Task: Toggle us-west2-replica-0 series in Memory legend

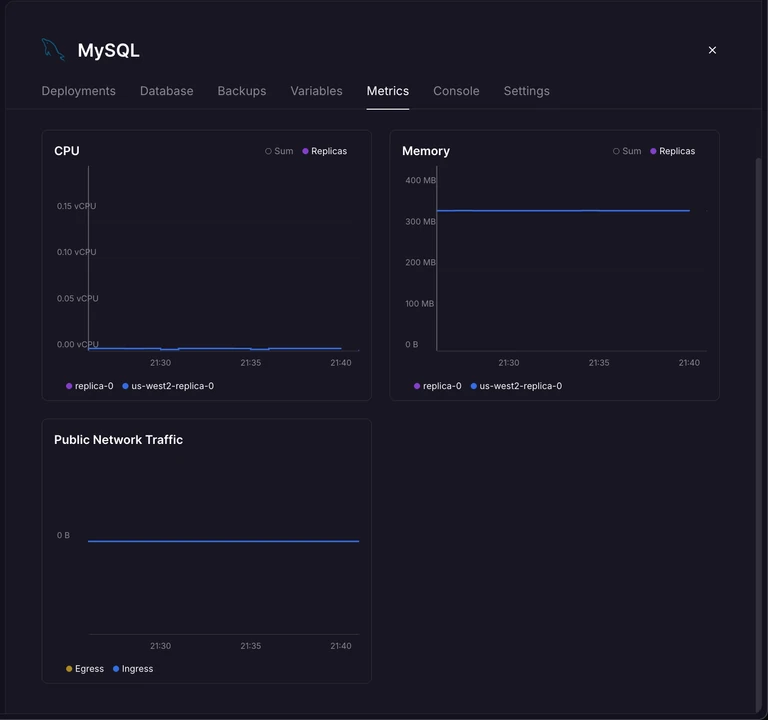Action: (516, 386)
